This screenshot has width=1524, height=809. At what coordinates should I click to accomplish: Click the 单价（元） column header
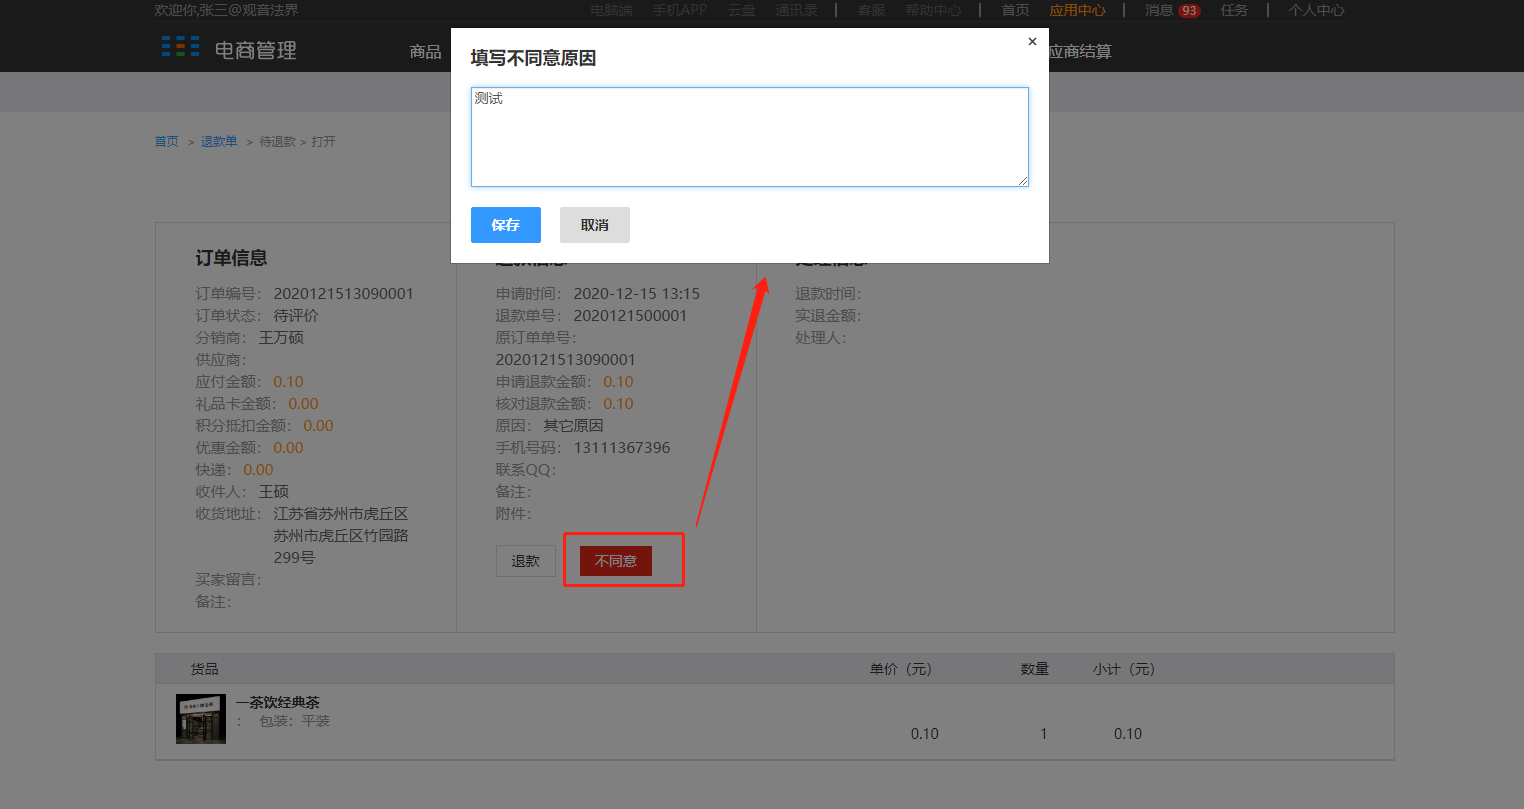[901, 669]
